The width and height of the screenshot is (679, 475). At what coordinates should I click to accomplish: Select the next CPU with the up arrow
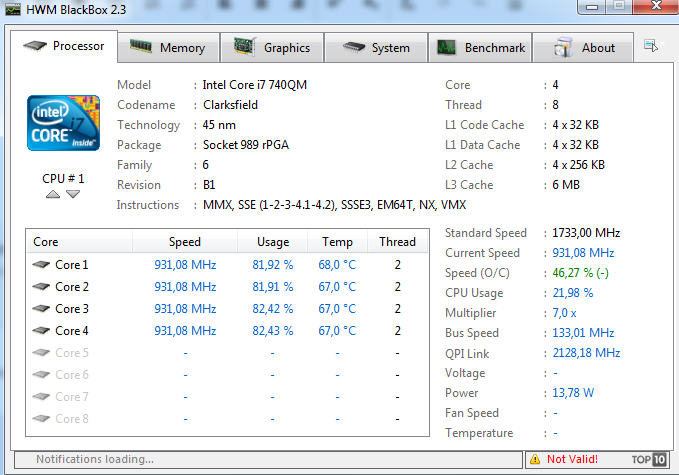pos(53,194)
